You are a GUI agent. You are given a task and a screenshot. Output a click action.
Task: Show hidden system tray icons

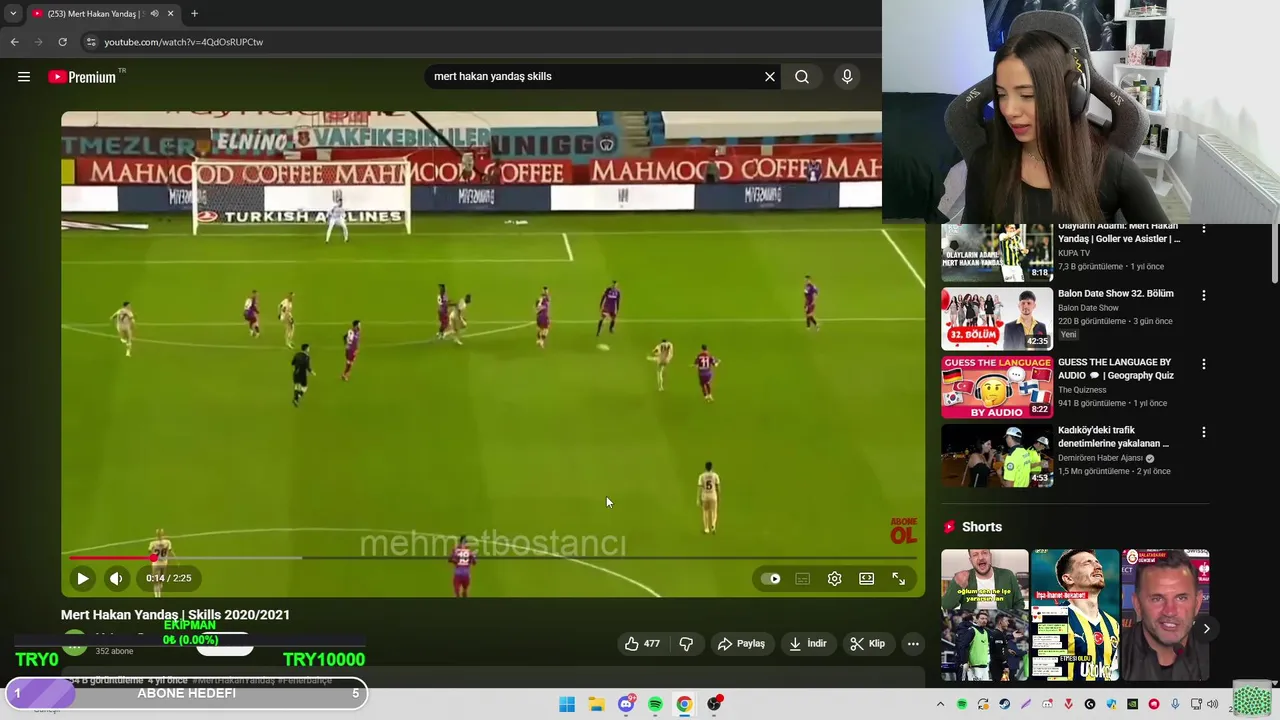tap(940, 704)
